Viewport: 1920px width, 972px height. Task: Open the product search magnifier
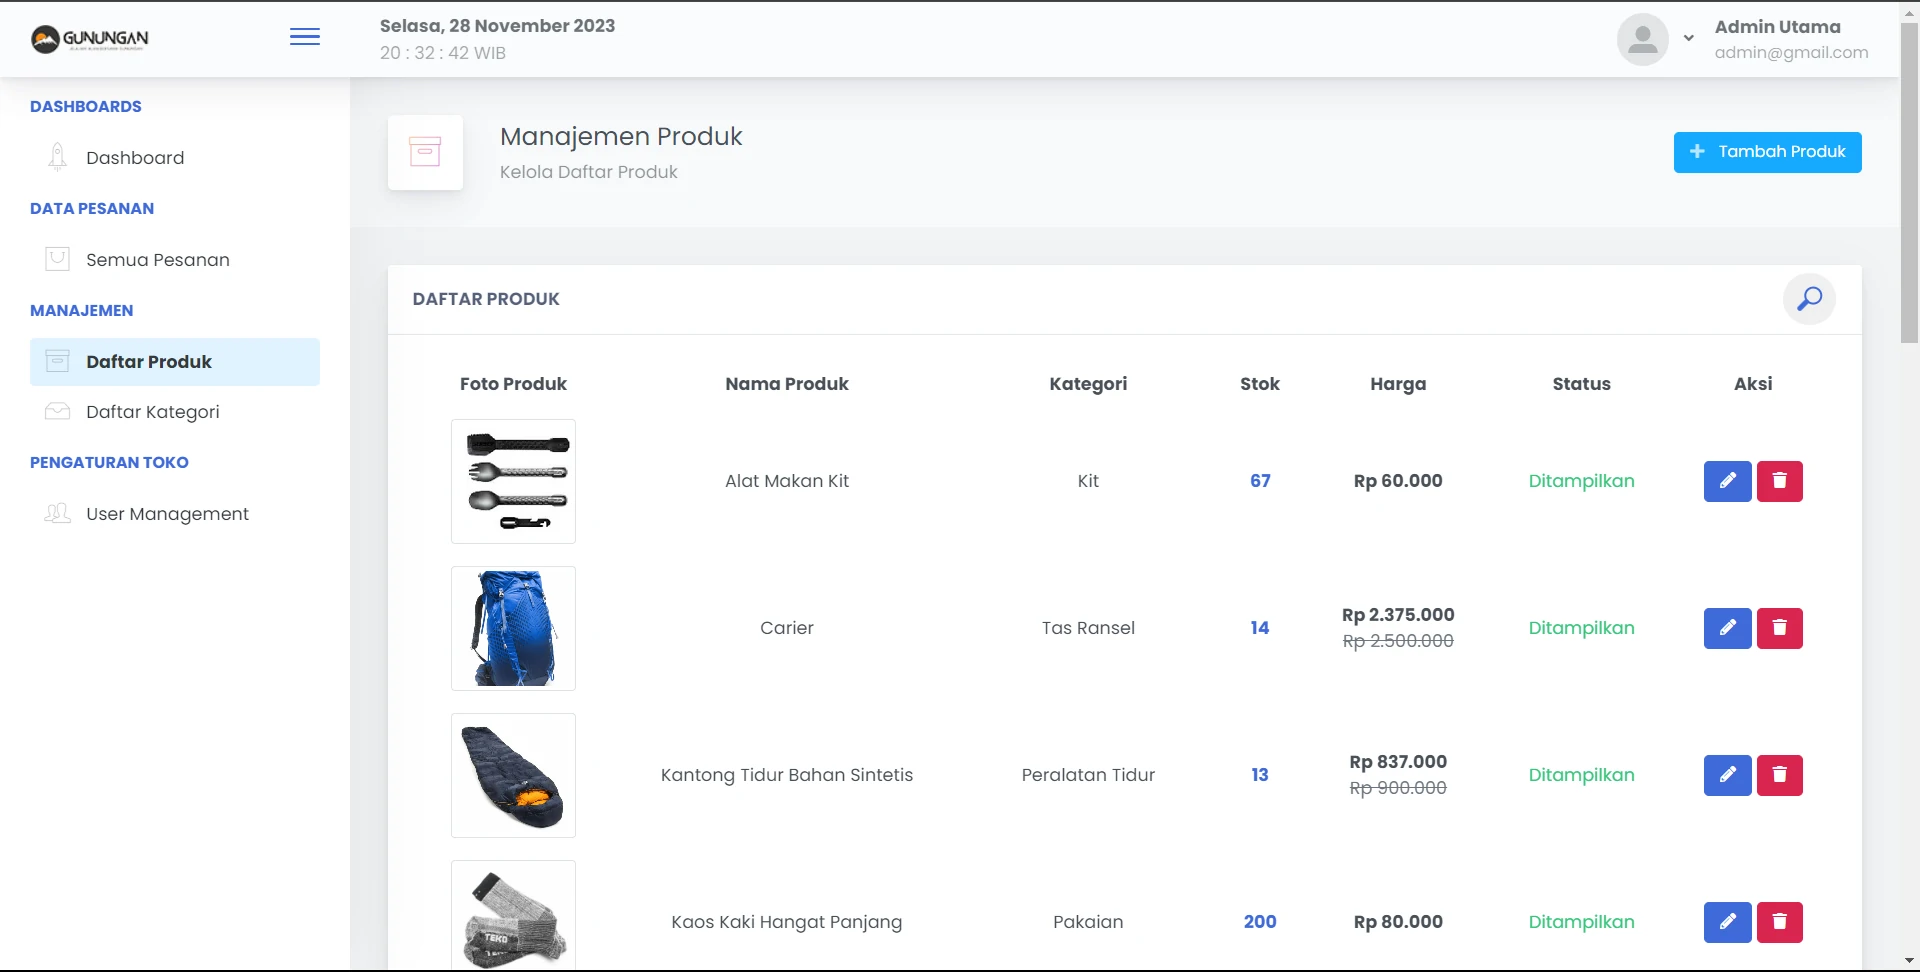click(x=1809, y=299)
